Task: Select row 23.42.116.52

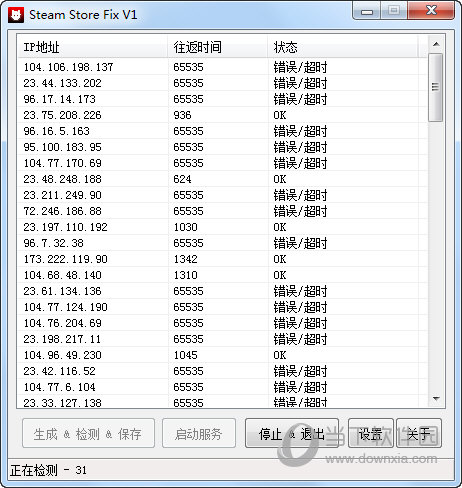Action: point(222,371)
